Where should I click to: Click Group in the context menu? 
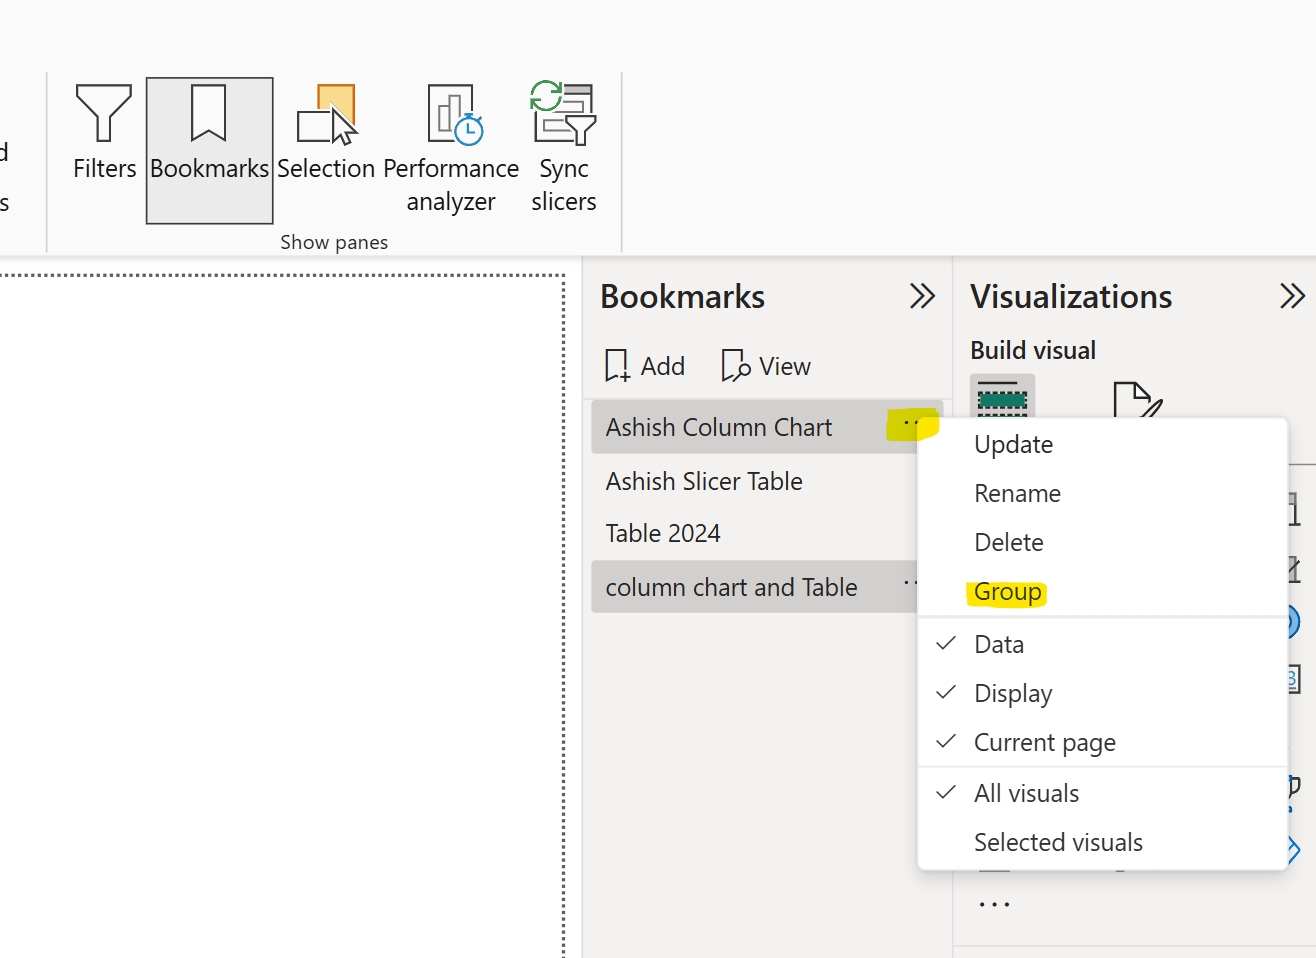(1007, 592)
